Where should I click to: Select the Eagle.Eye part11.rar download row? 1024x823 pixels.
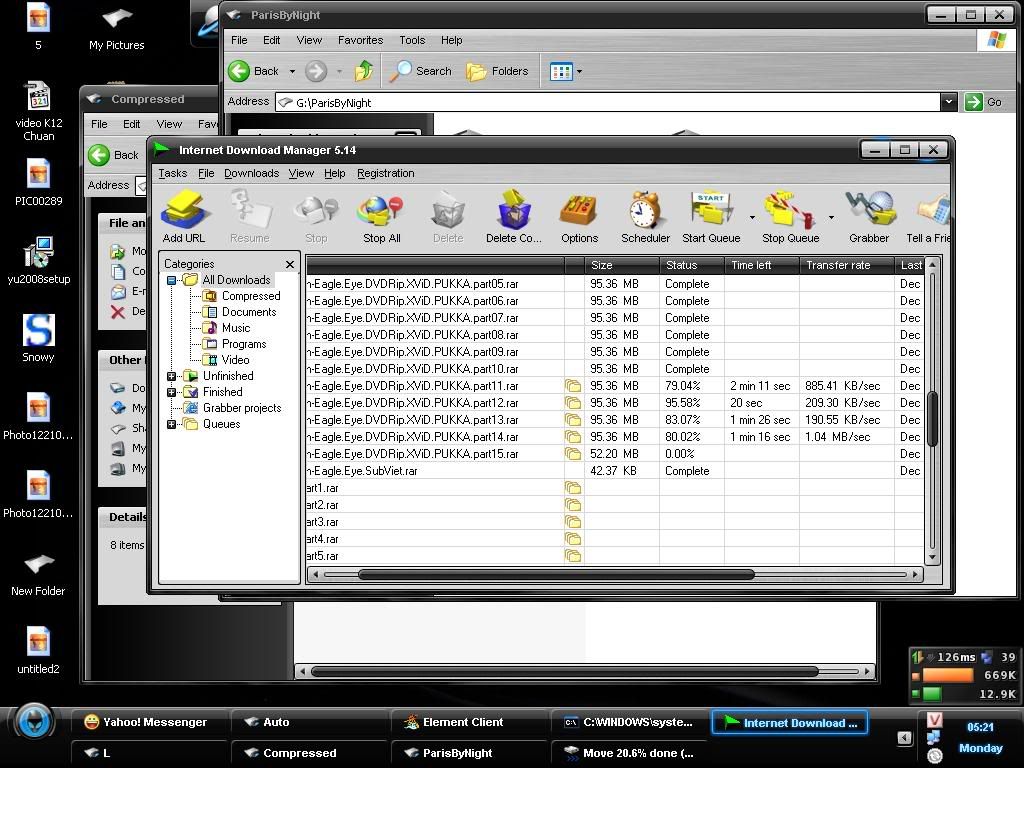(614, 386)
